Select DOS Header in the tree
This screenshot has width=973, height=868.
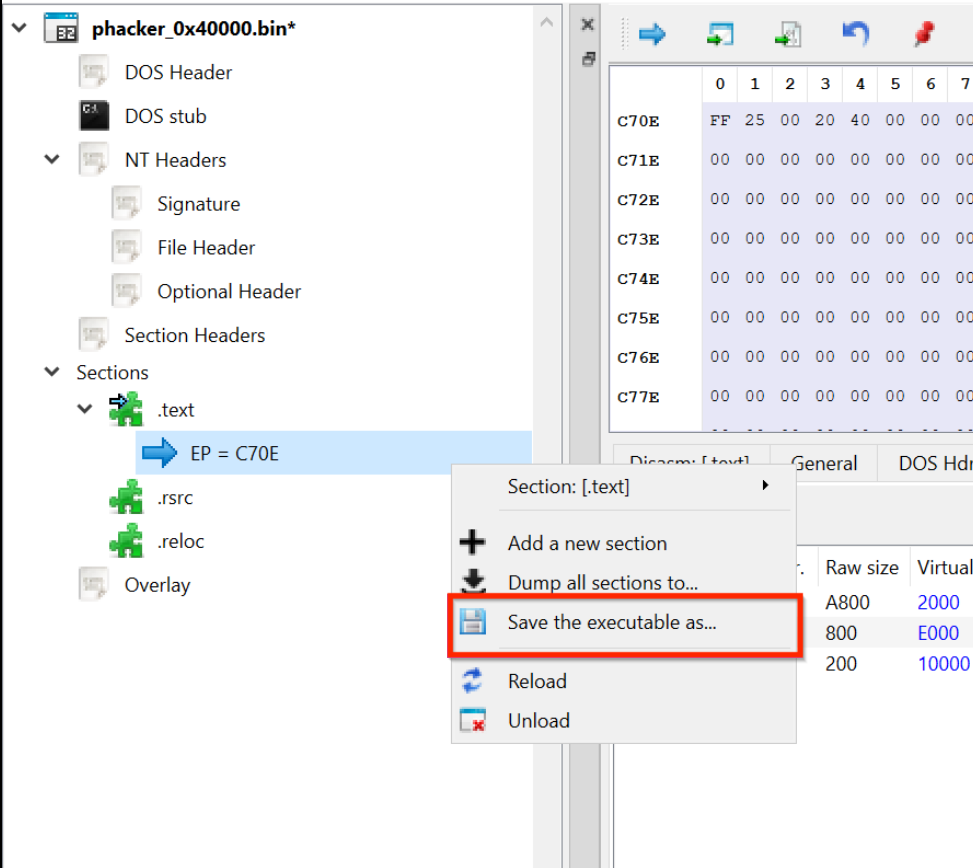click(x=178, y=73)
